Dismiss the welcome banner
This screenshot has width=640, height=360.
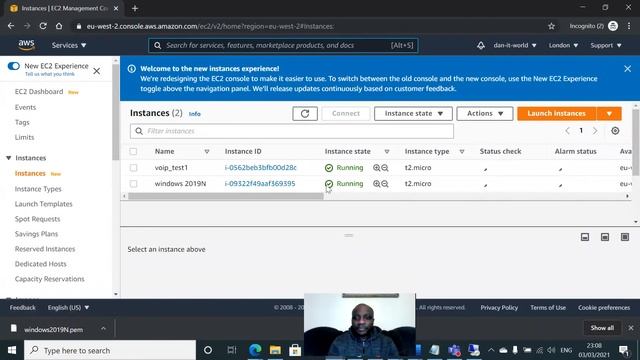pyautogui.click(x=627, y=69)
